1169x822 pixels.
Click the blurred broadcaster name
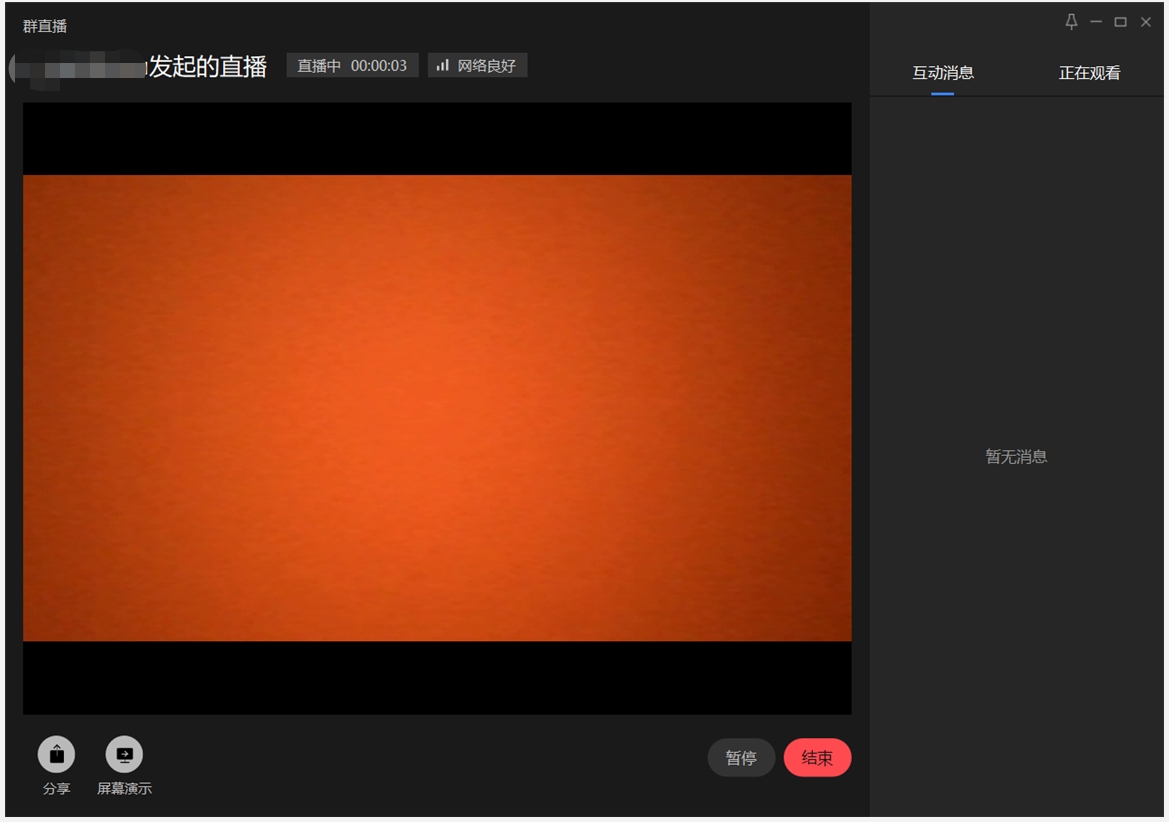click(78, 68)
